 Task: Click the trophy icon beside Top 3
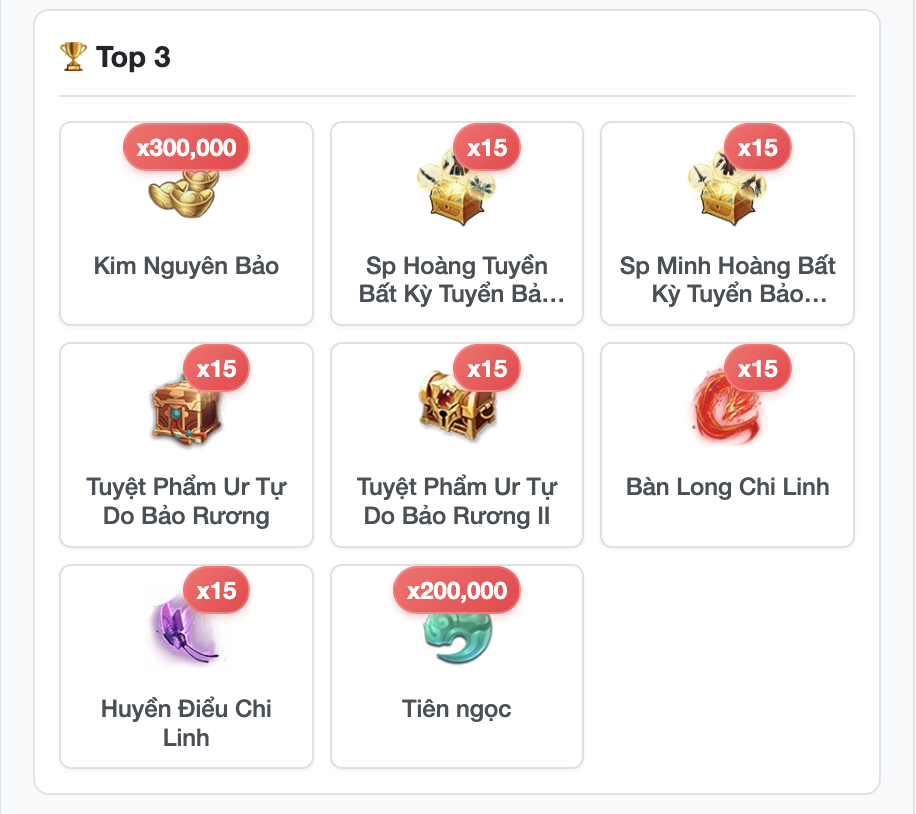73,57
